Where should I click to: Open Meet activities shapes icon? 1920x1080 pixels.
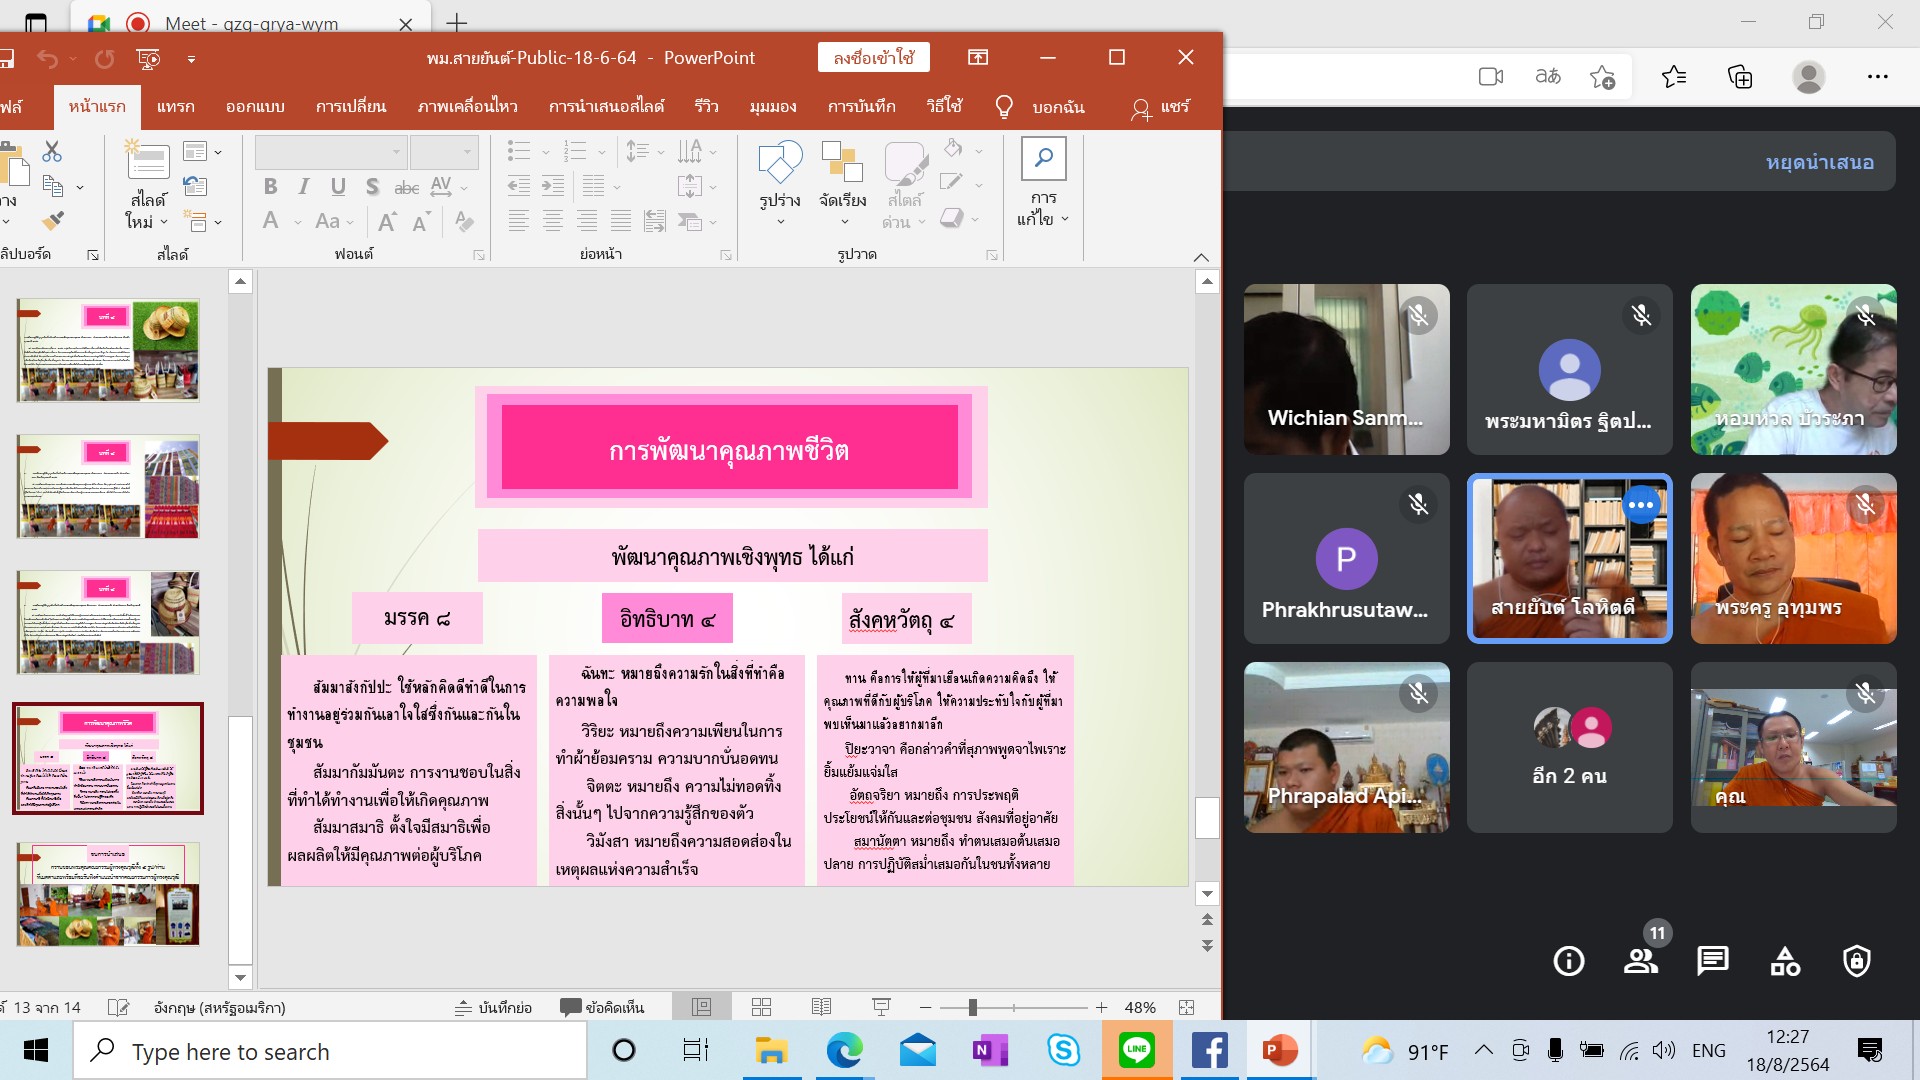(x=1785, y=961)
